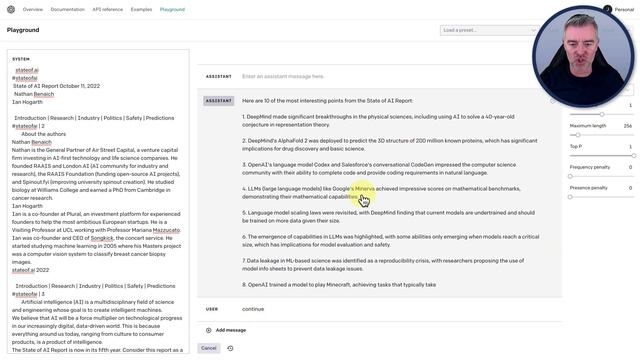Click point 7 about data leakage
Screen dimensions: 640x360
tap(383, 265)
